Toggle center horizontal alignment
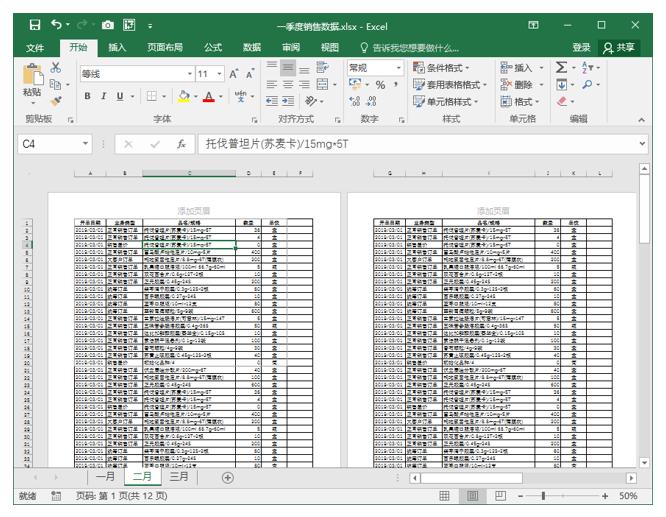Screen dimensions: 666x517 [x=288, y=84]
